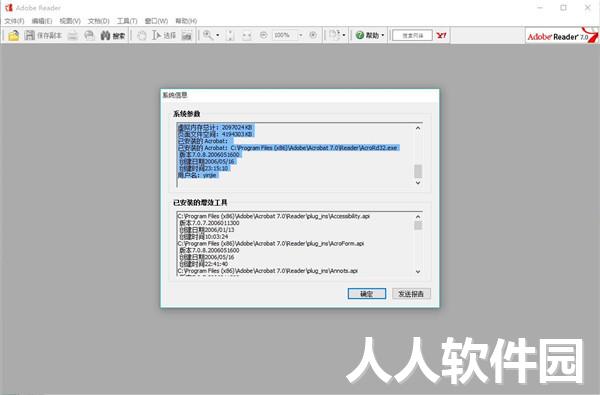Click the 创建日期2006/01/13 line
The height and width of the screenshot is (395, 600).
[207, 230]
